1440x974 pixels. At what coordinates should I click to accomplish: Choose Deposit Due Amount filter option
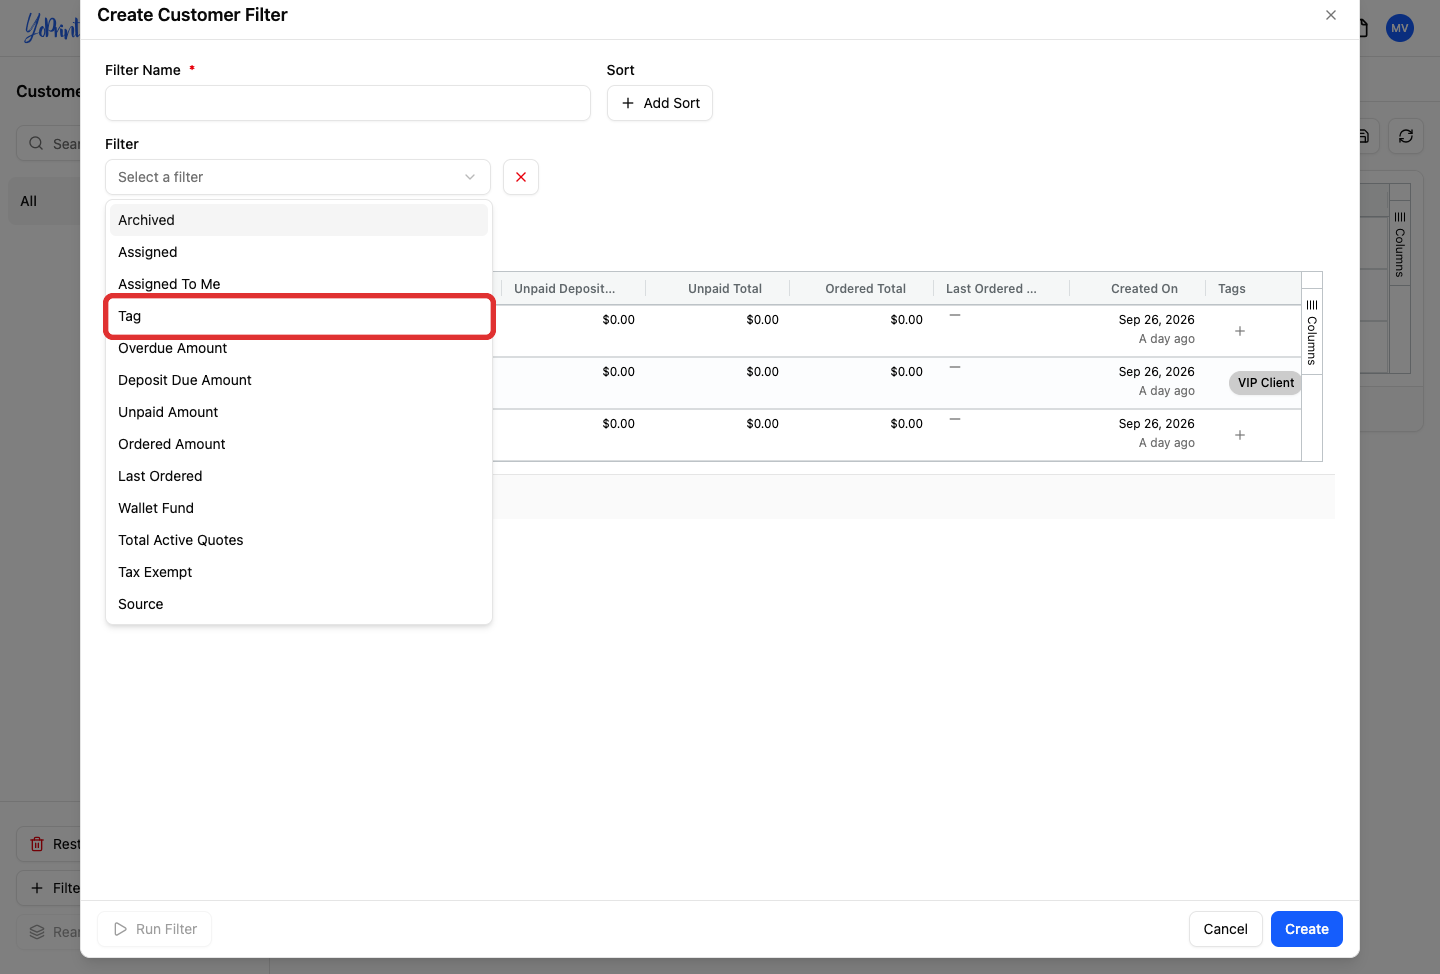pos(299,380)
